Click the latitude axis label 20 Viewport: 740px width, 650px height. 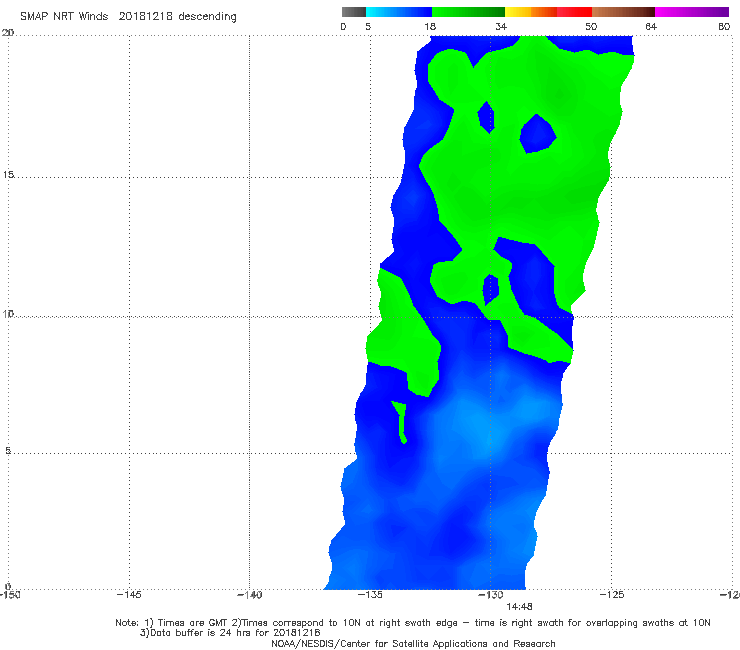coord(8,32)
